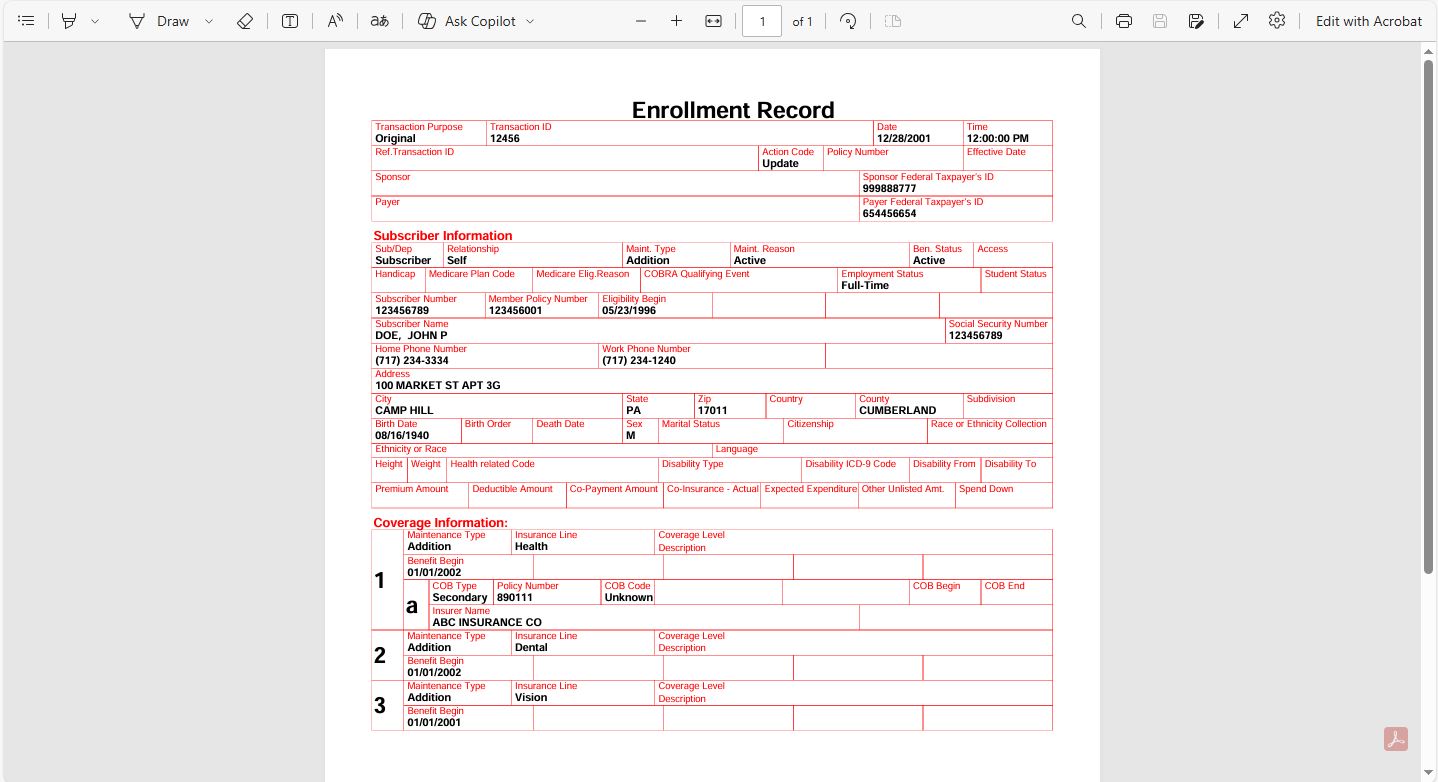Click Subscriber Information heading
The image size is (1438, 782).
pyautogui.click(x=443, y=236)
